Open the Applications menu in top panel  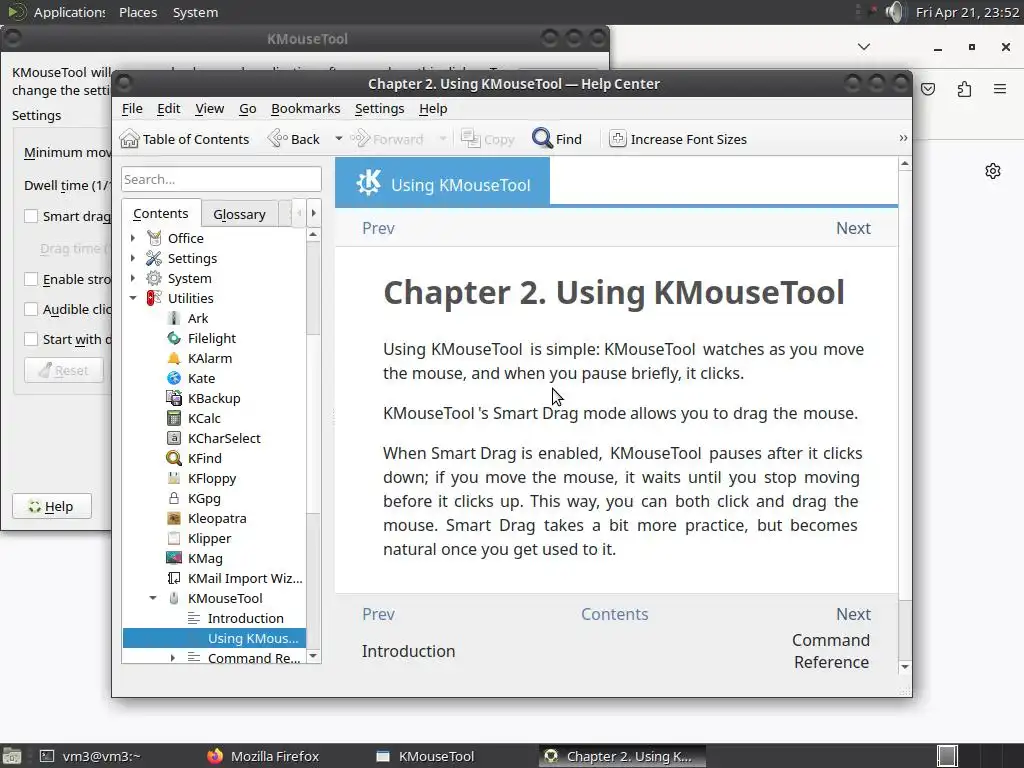coord(69,12)
